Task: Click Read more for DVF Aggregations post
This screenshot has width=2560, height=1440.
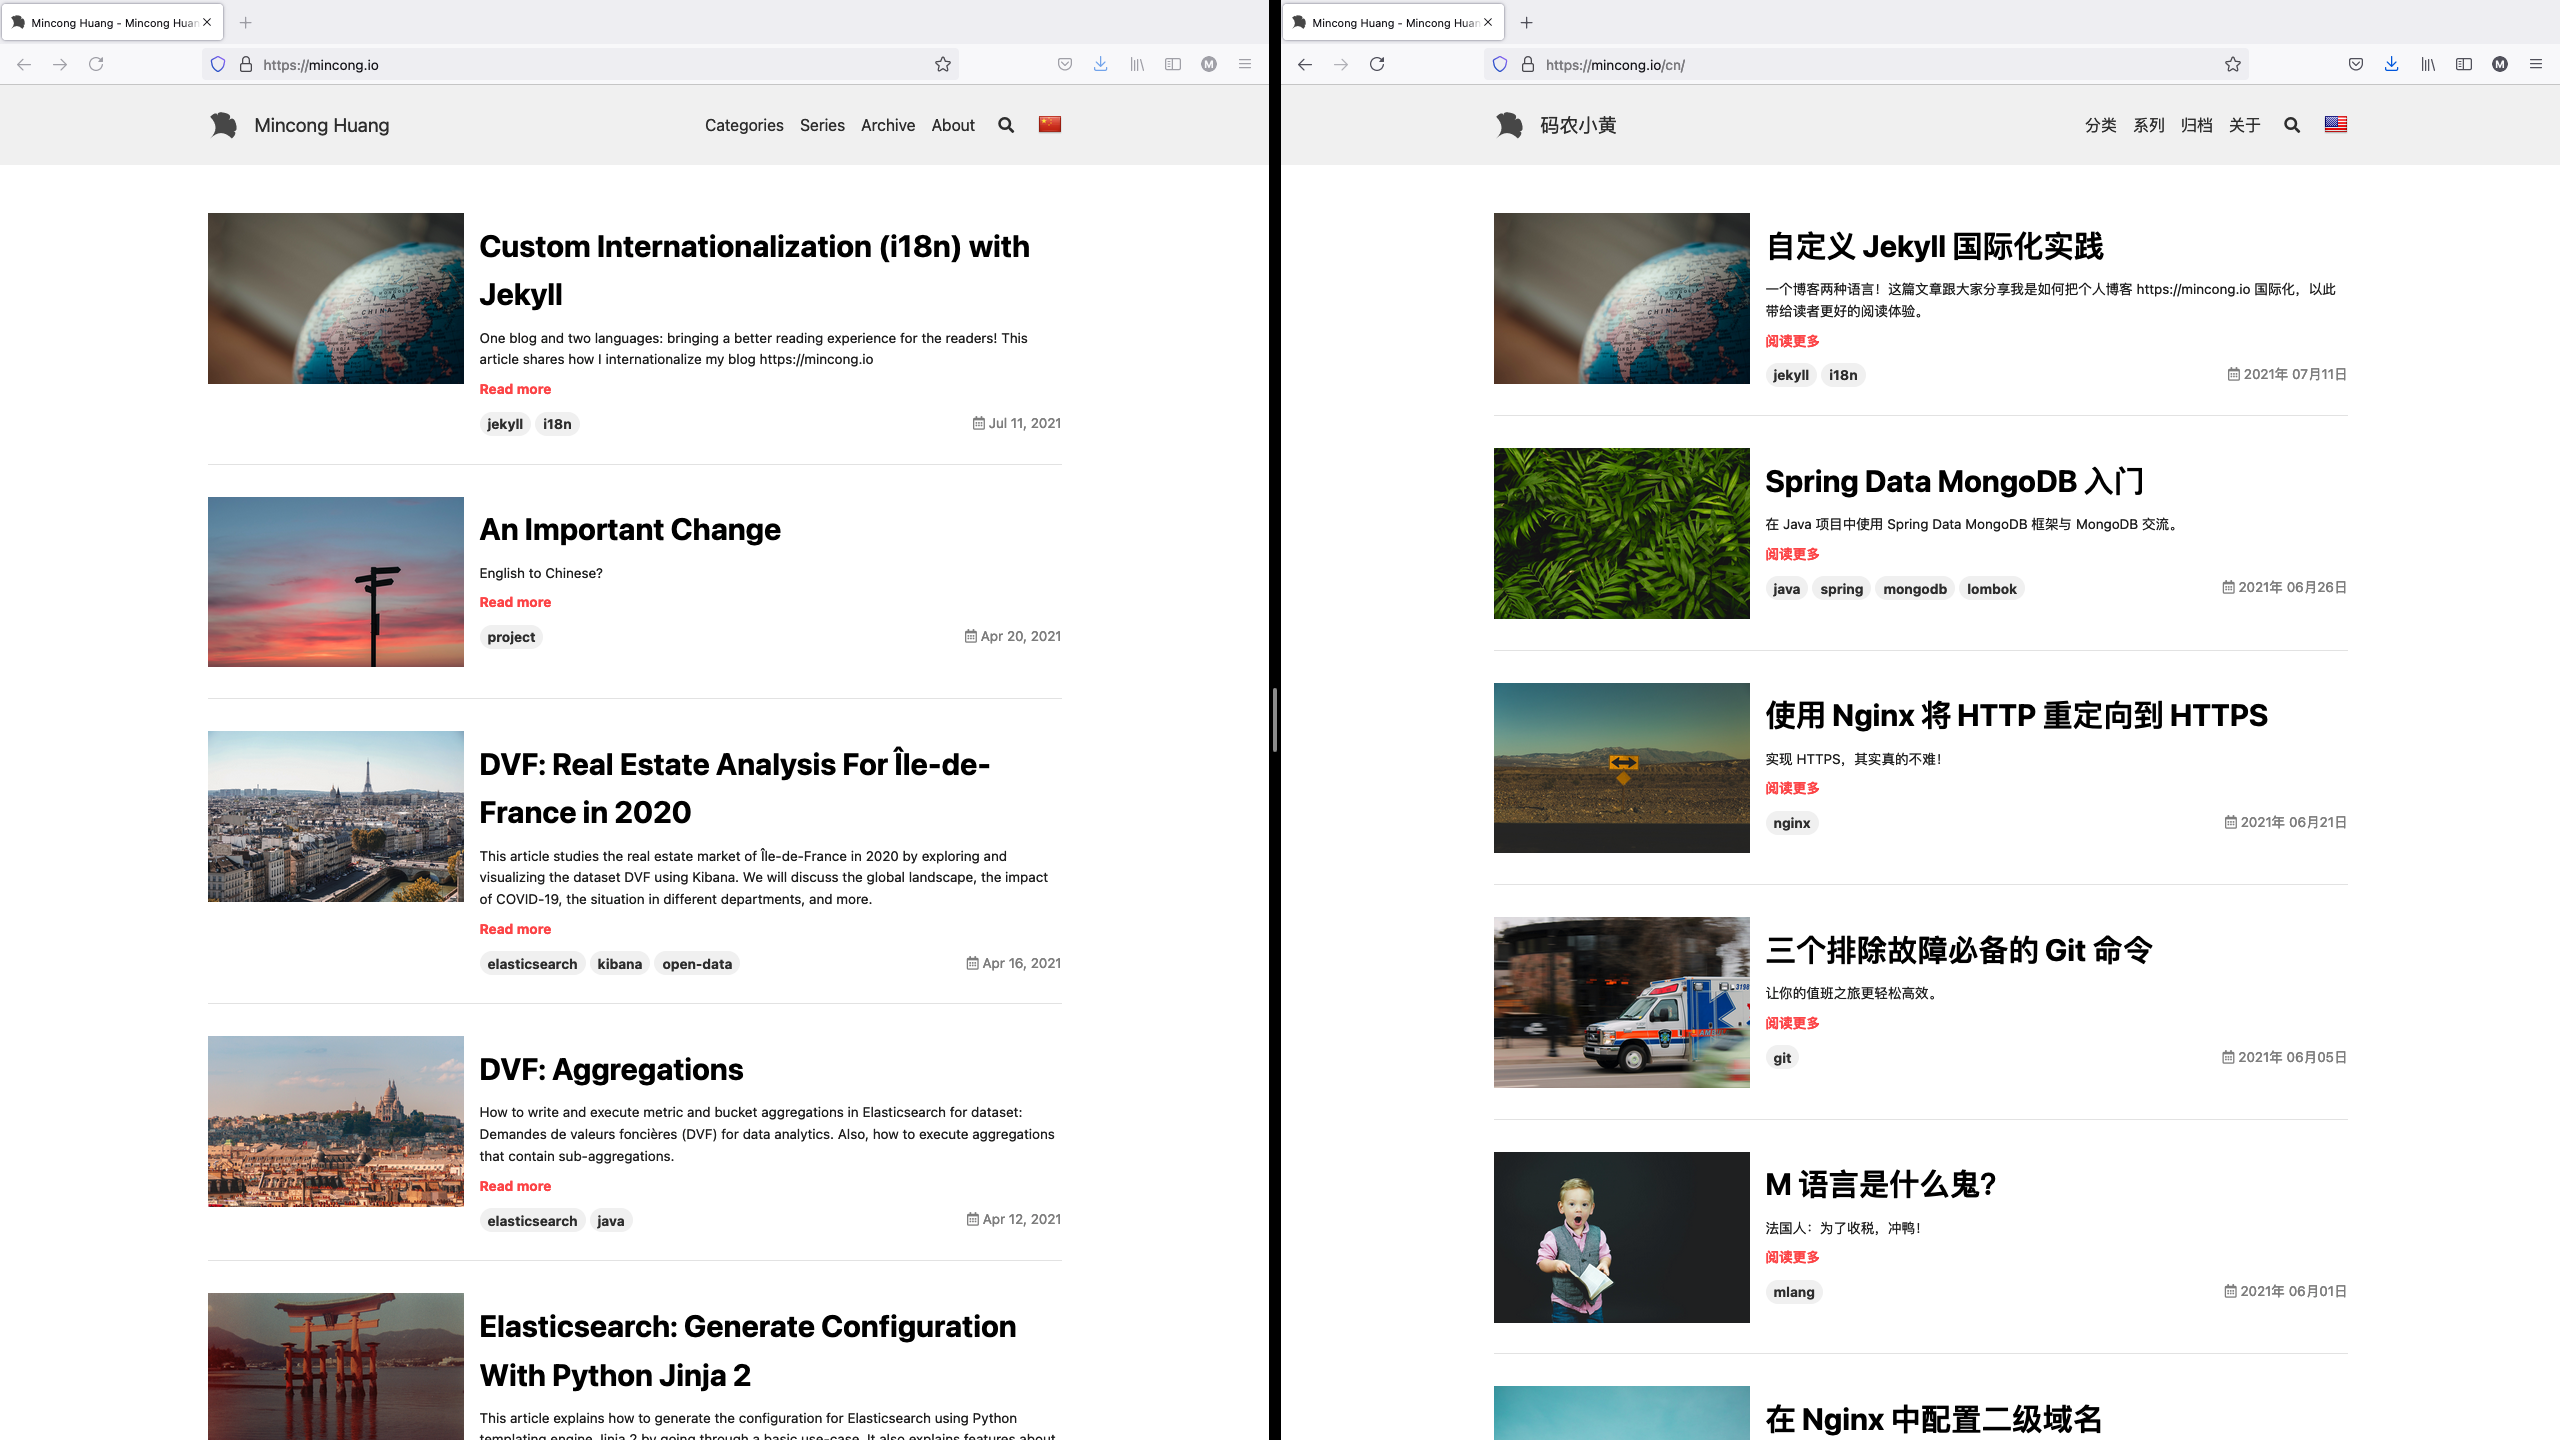Action: pyautogui.click(x=515, y=1185)
